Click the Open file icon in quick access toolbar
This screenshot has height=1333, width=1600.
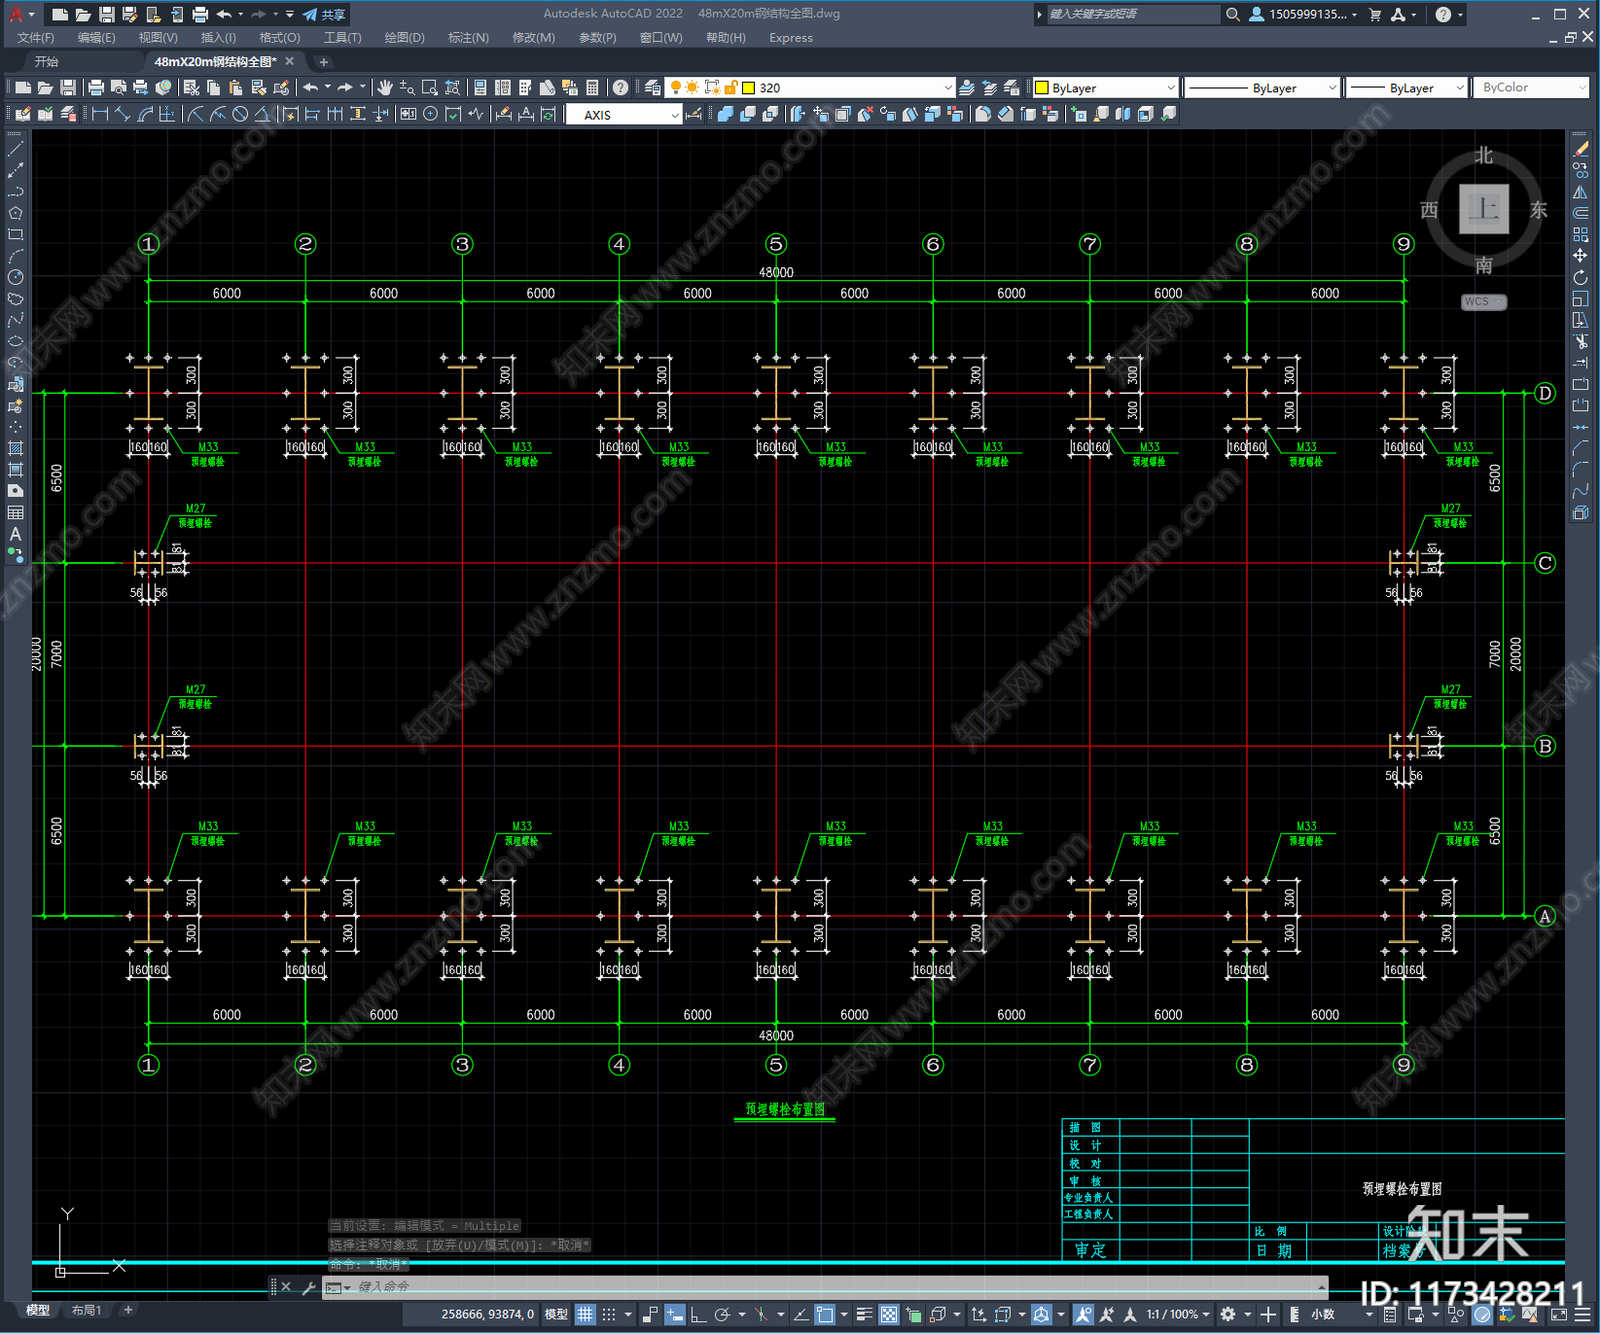pyautogui.click(x=83, y=14)
